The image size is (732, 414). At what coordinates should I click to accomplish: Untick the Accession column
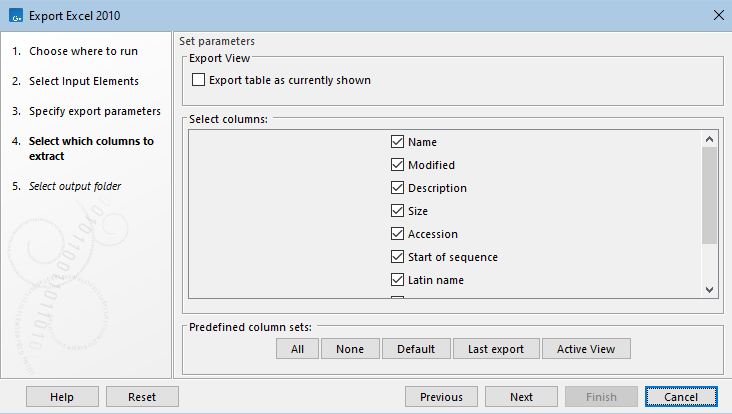(397, 234)
